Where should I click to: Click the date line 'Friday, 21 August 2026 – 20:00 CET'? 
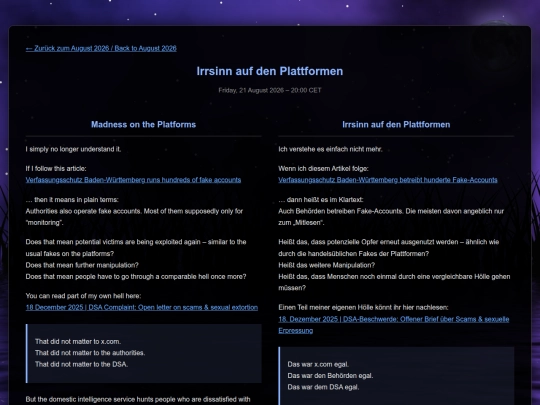pos(270,90)
